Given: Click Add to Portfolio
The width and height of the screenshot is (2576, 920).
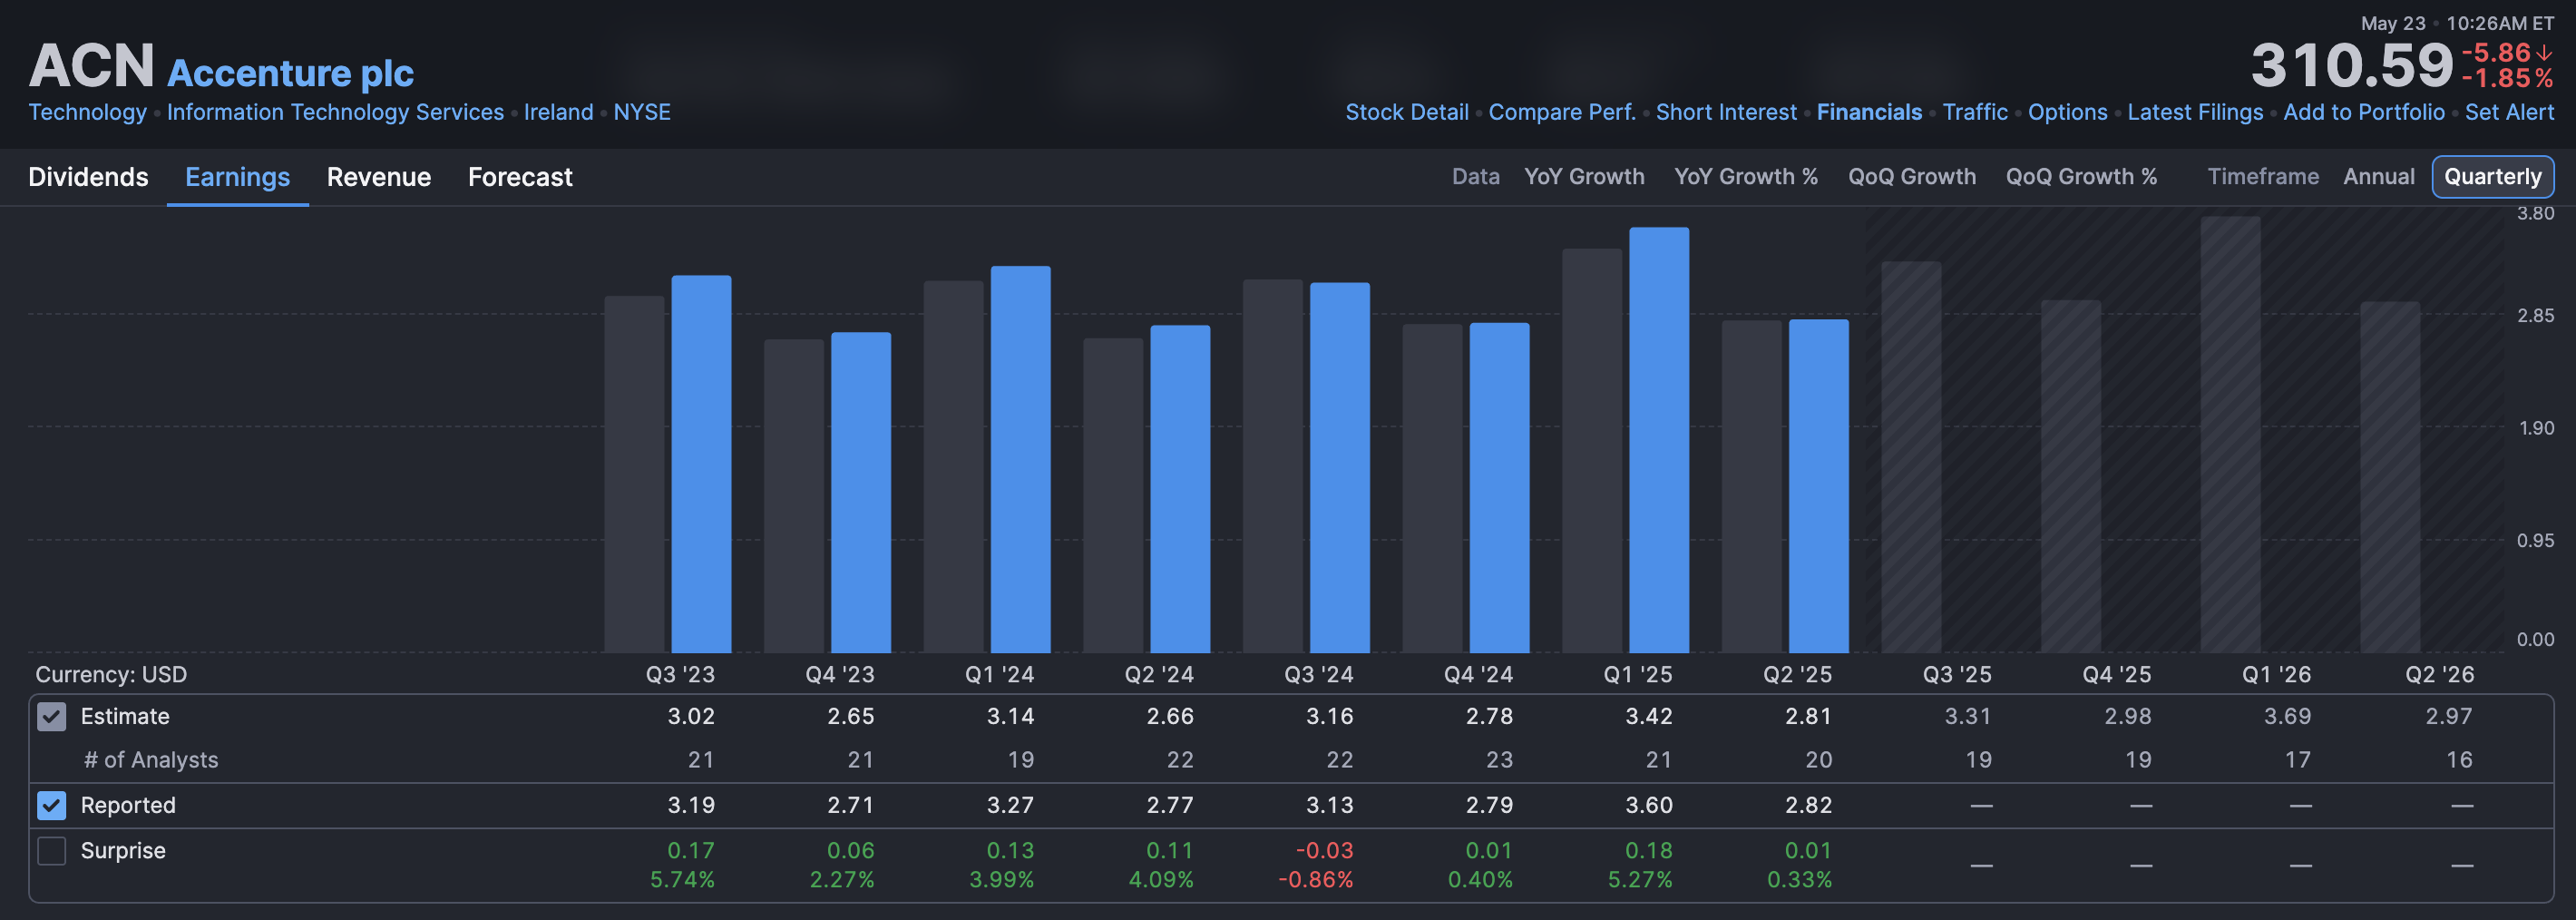Looking at the screenshot, I should click(2364, 112).
